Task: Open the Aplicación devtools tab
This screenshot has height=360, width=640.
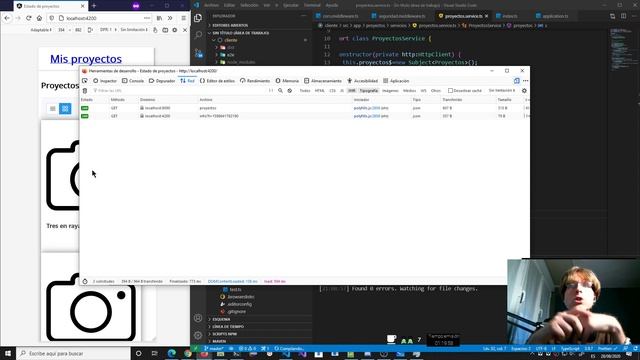Action: pos(396,81)
